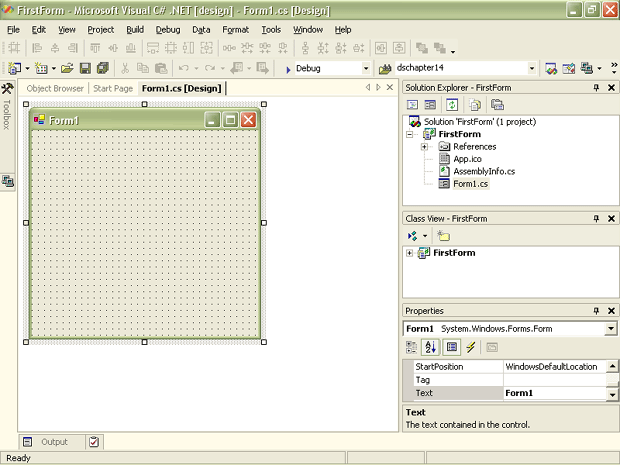
Task: Toggle Categorized view in Properties window
Action: pos(411,347)
